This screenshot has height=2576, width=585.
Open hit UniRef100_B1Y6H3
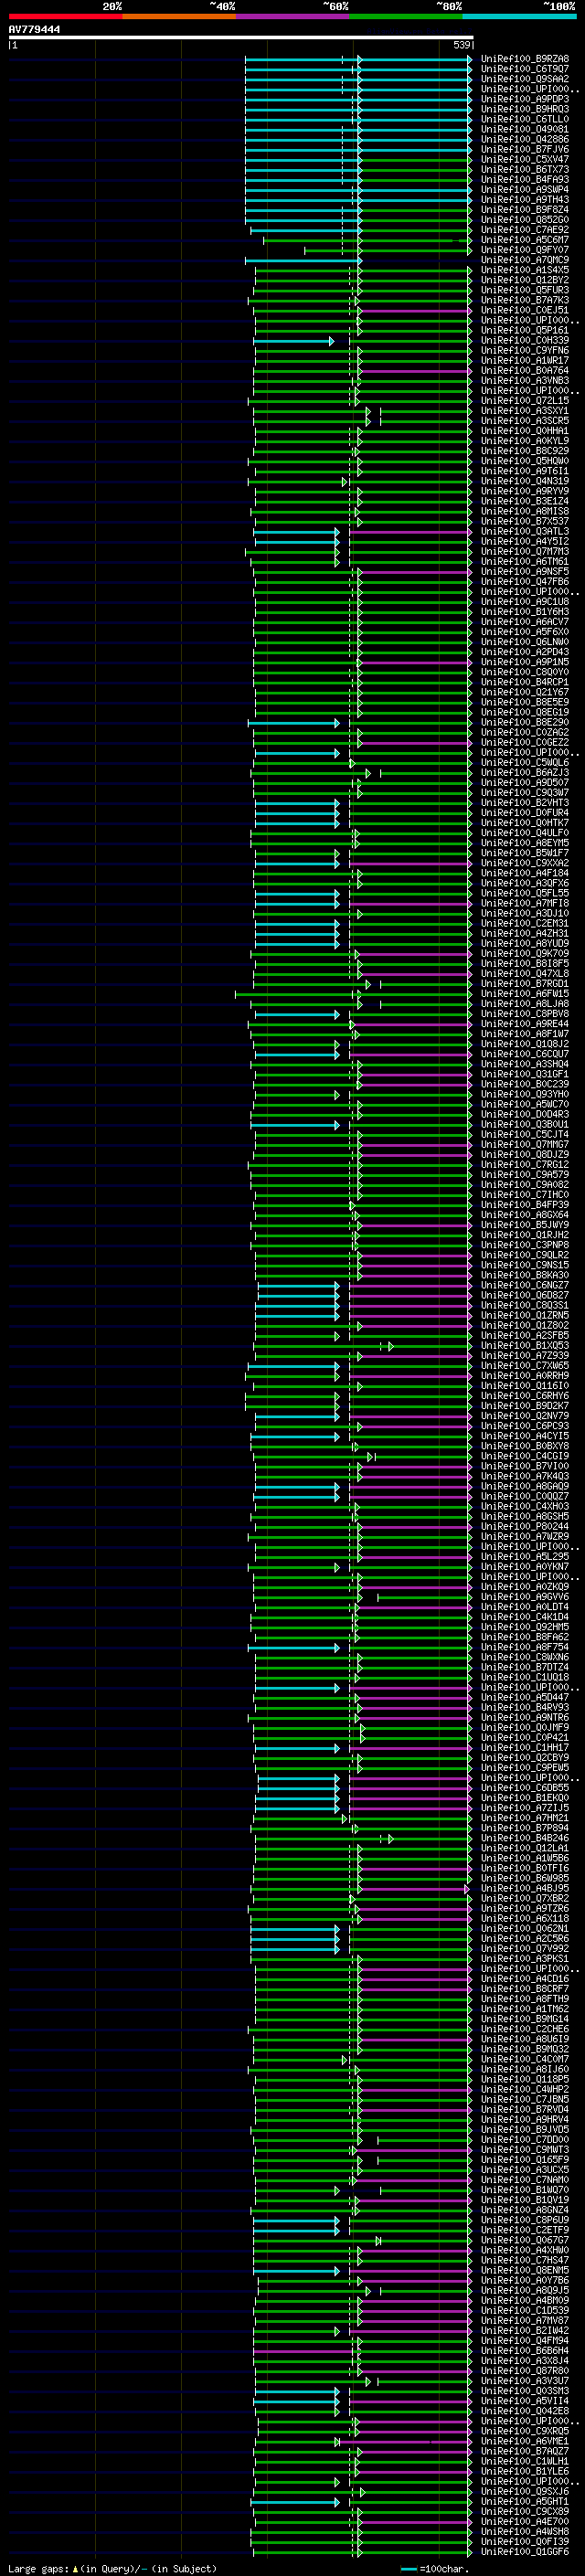point(525,612)
